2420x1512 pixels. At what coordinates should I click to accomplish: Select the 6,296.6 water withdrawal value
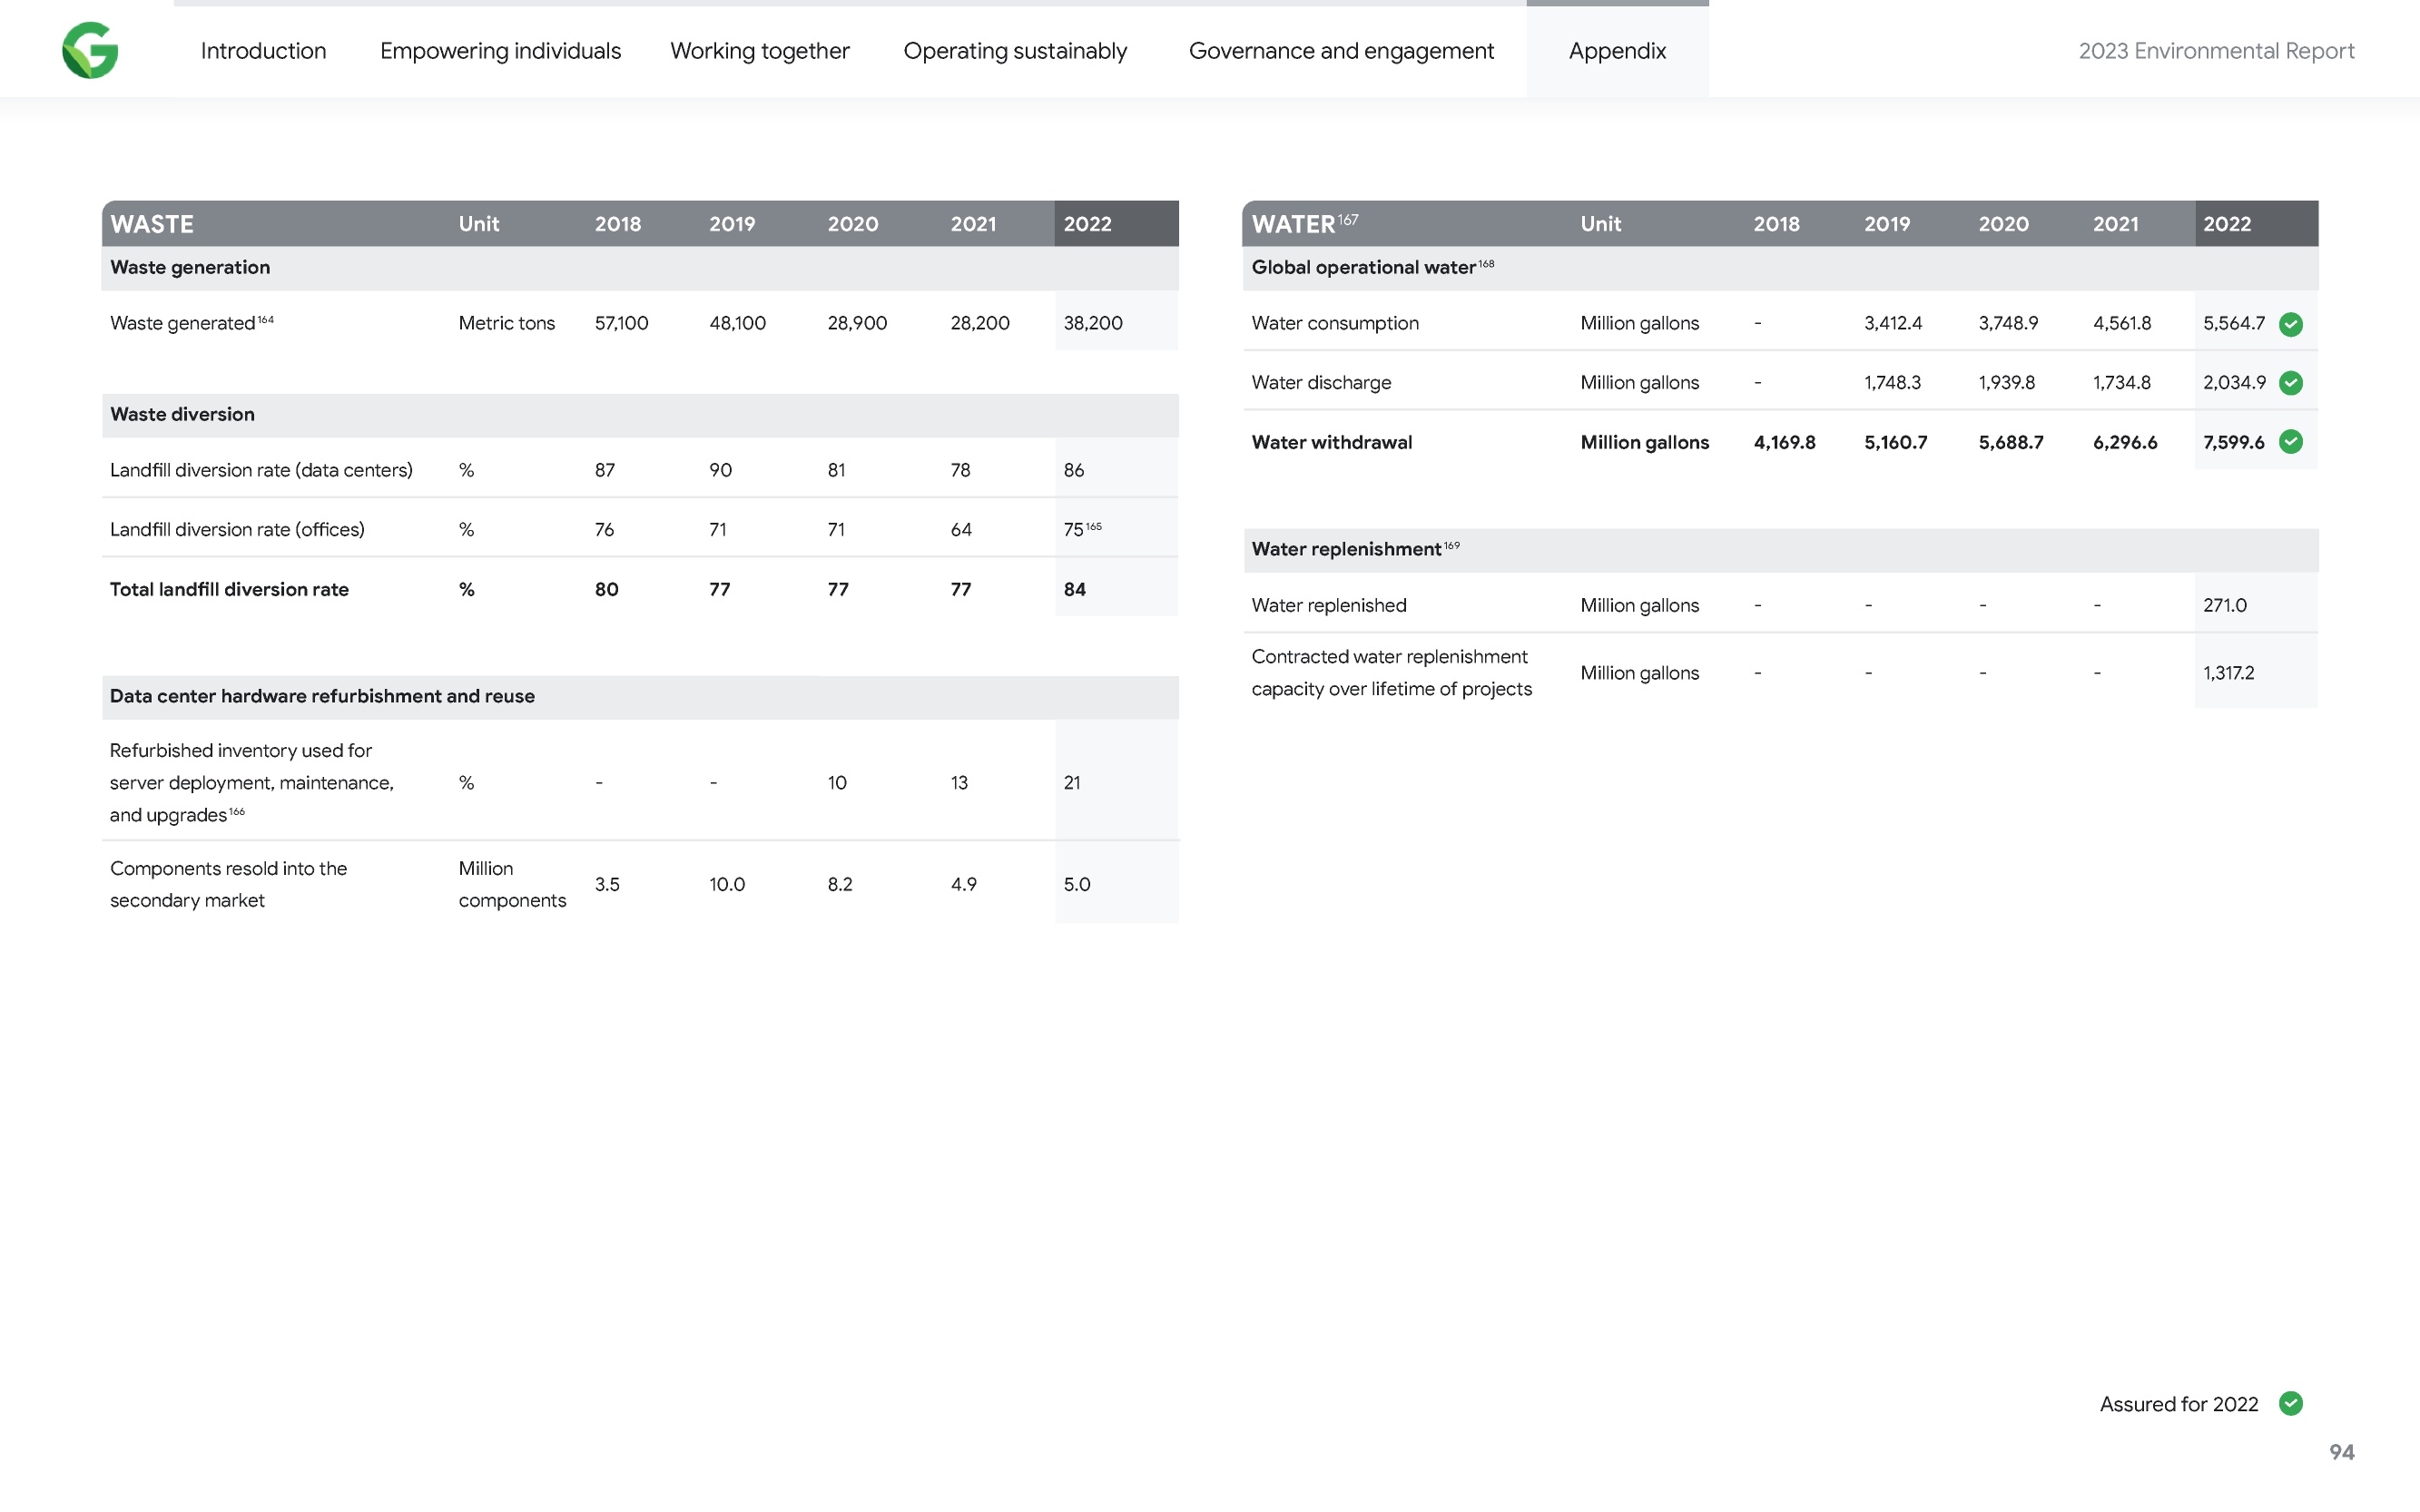click(2125, 442)
